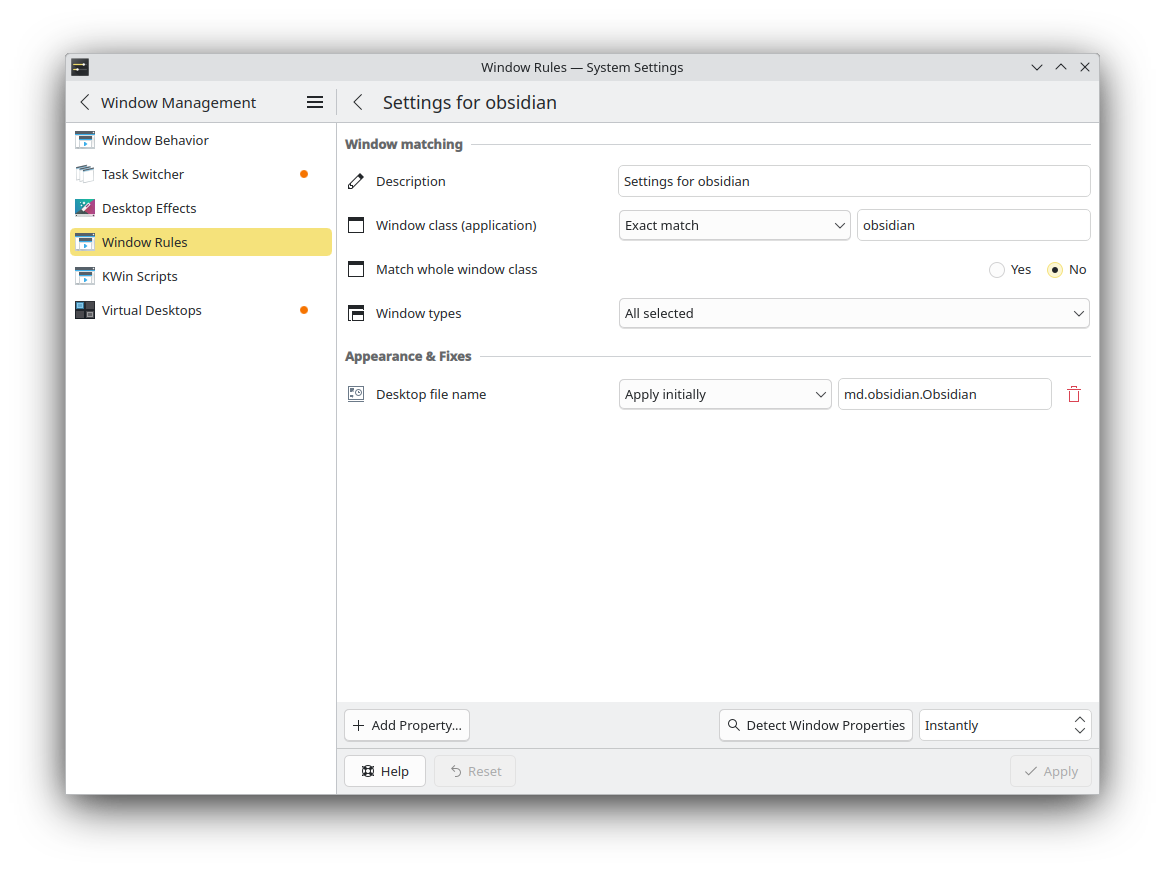The height and width of the screenshot is (872, 1165).
Task: Select Yes for Match whole window class
Action: (x=997, y=269)
